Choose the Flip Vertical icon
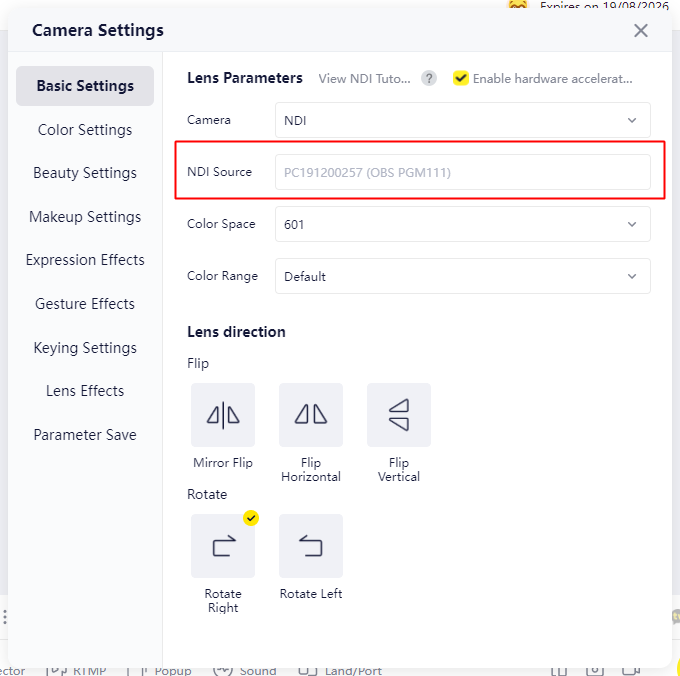Image resolution: width=680 pixels, height=676 pixels. 399,414
